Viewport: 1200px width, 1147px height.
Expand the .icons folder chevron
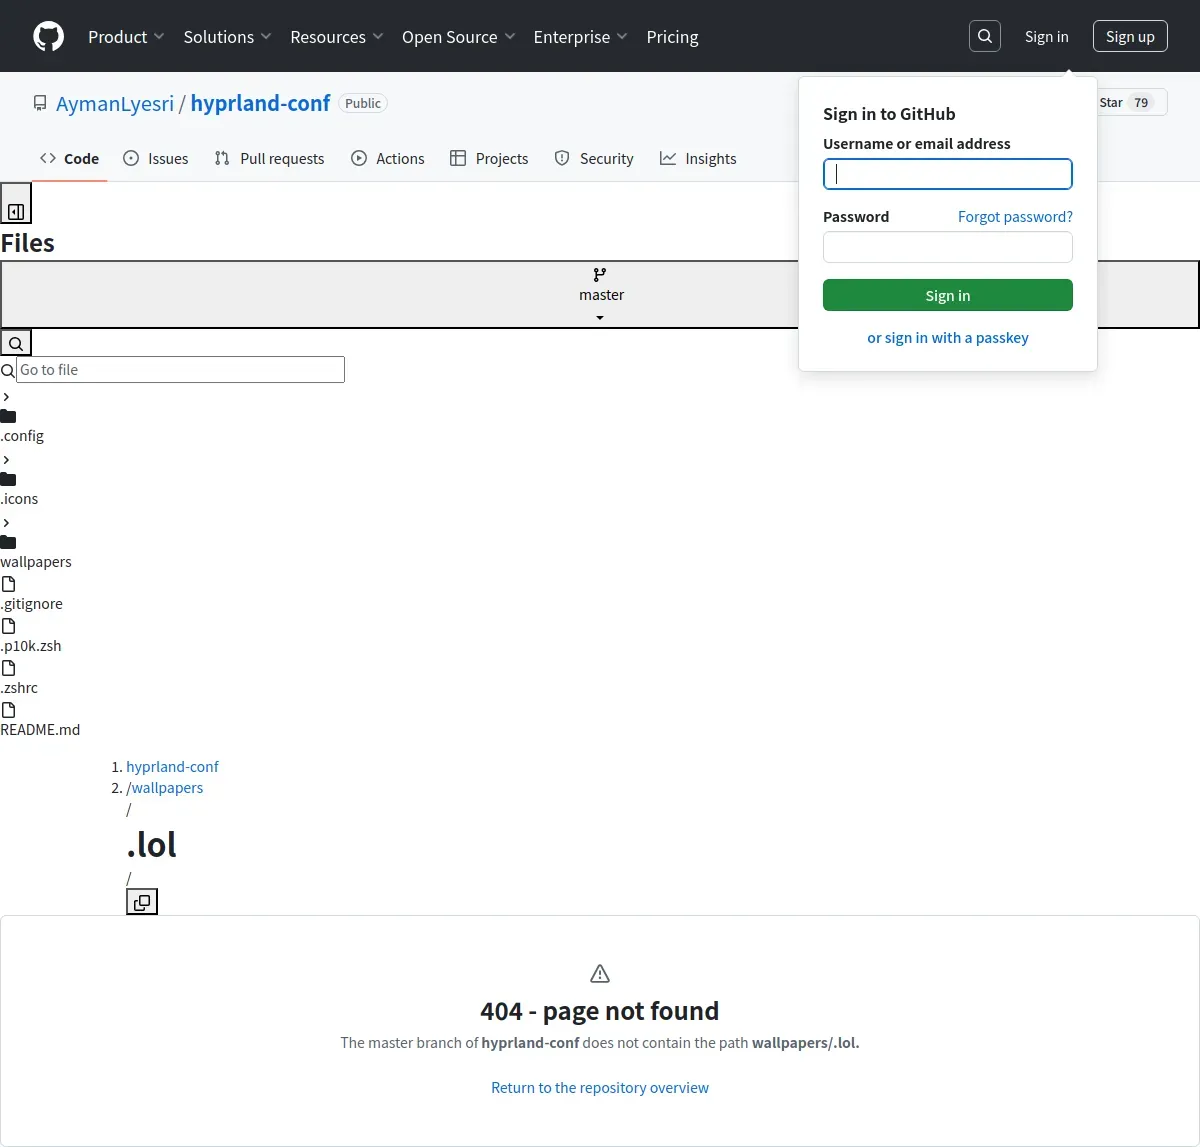(6, 460)
